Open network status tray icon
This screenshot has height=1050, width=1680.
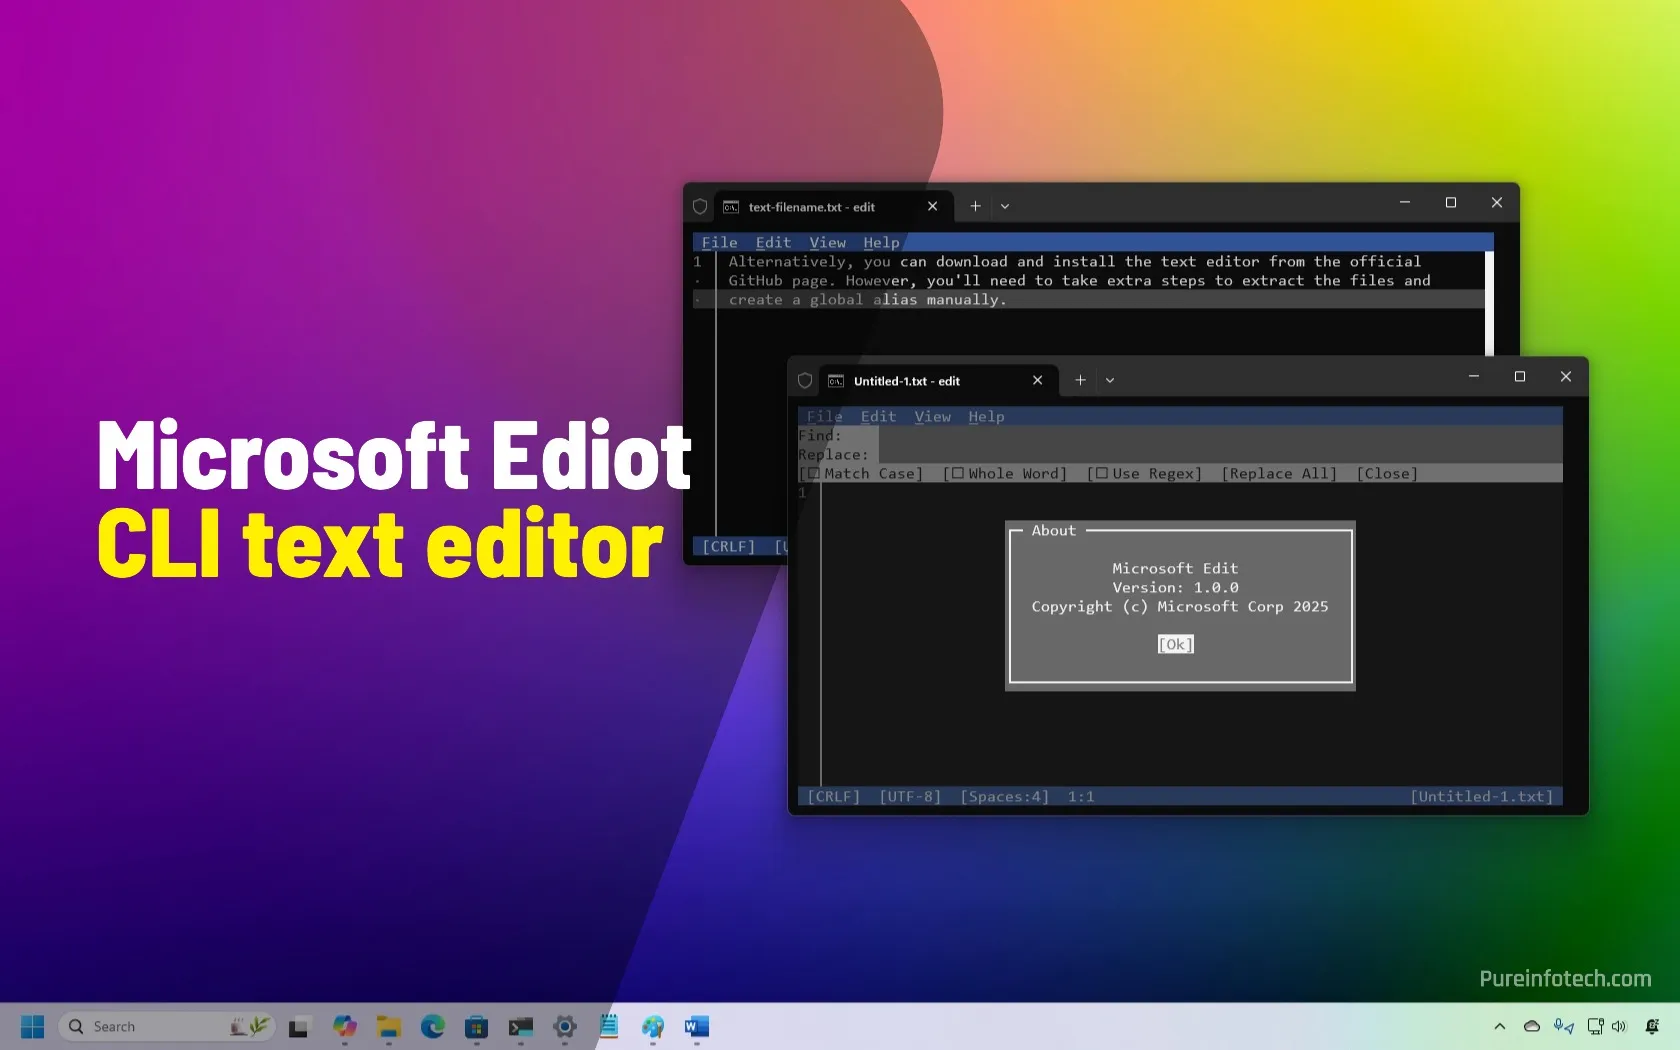click(1596, 1027)
